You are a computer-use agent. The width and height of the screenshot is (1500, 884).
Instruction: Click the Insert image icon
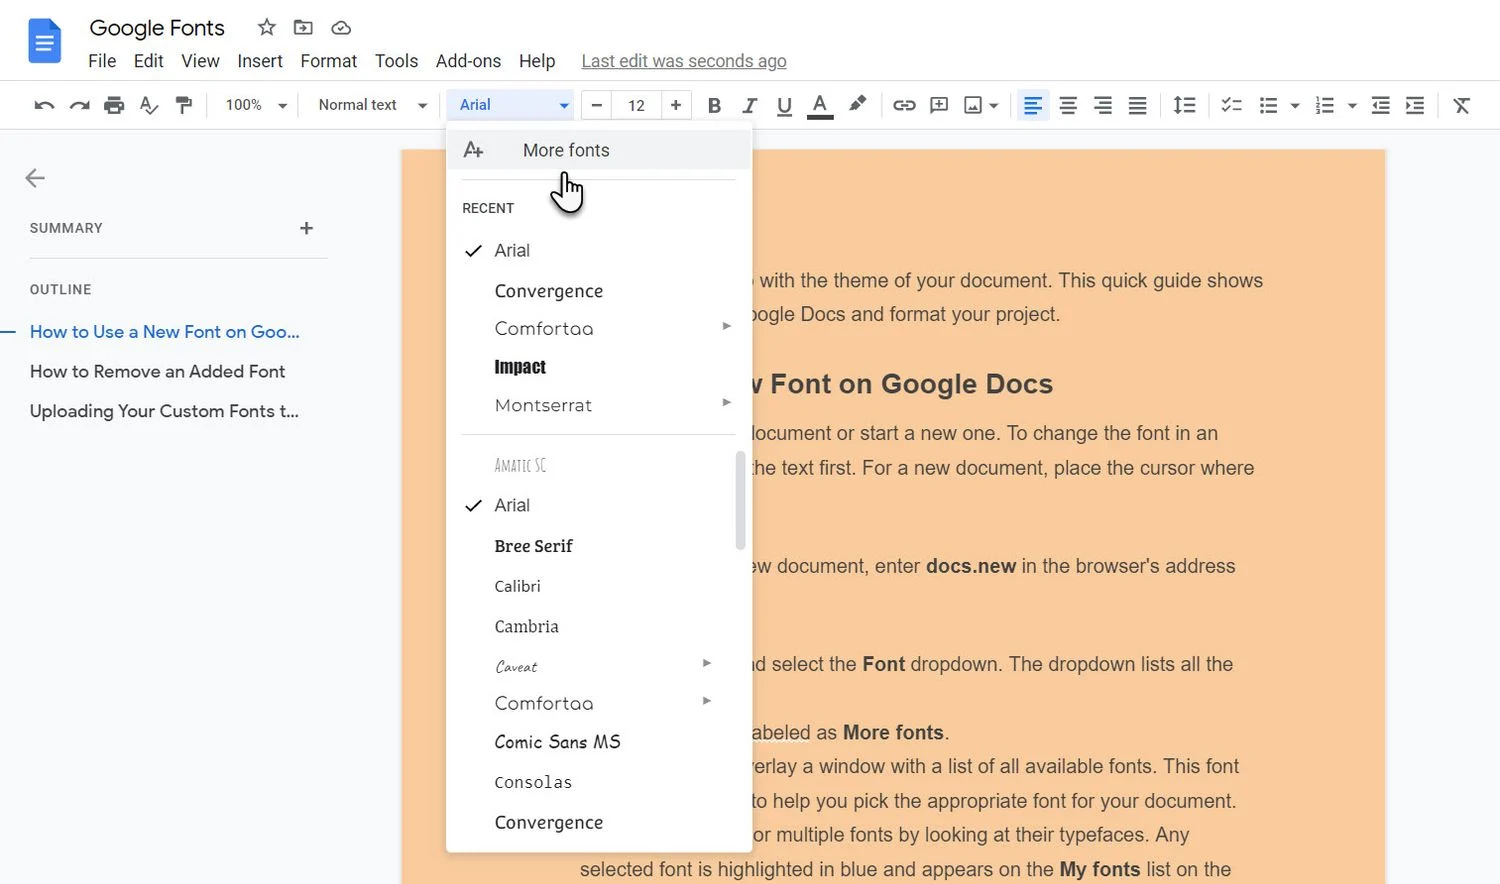point(973,105)
